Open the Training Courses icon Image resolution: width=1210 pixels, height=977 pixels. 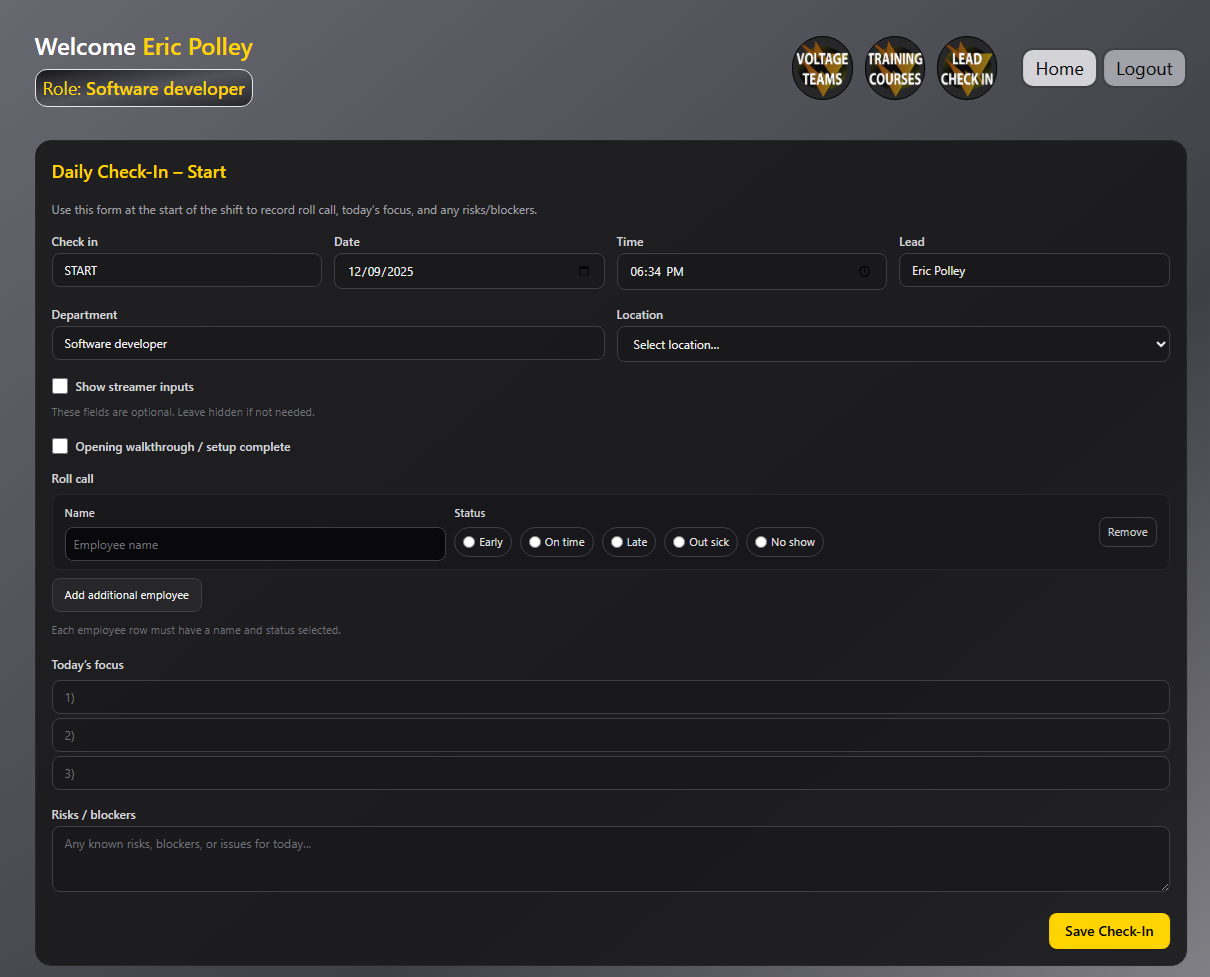click(x=894, y=68)
